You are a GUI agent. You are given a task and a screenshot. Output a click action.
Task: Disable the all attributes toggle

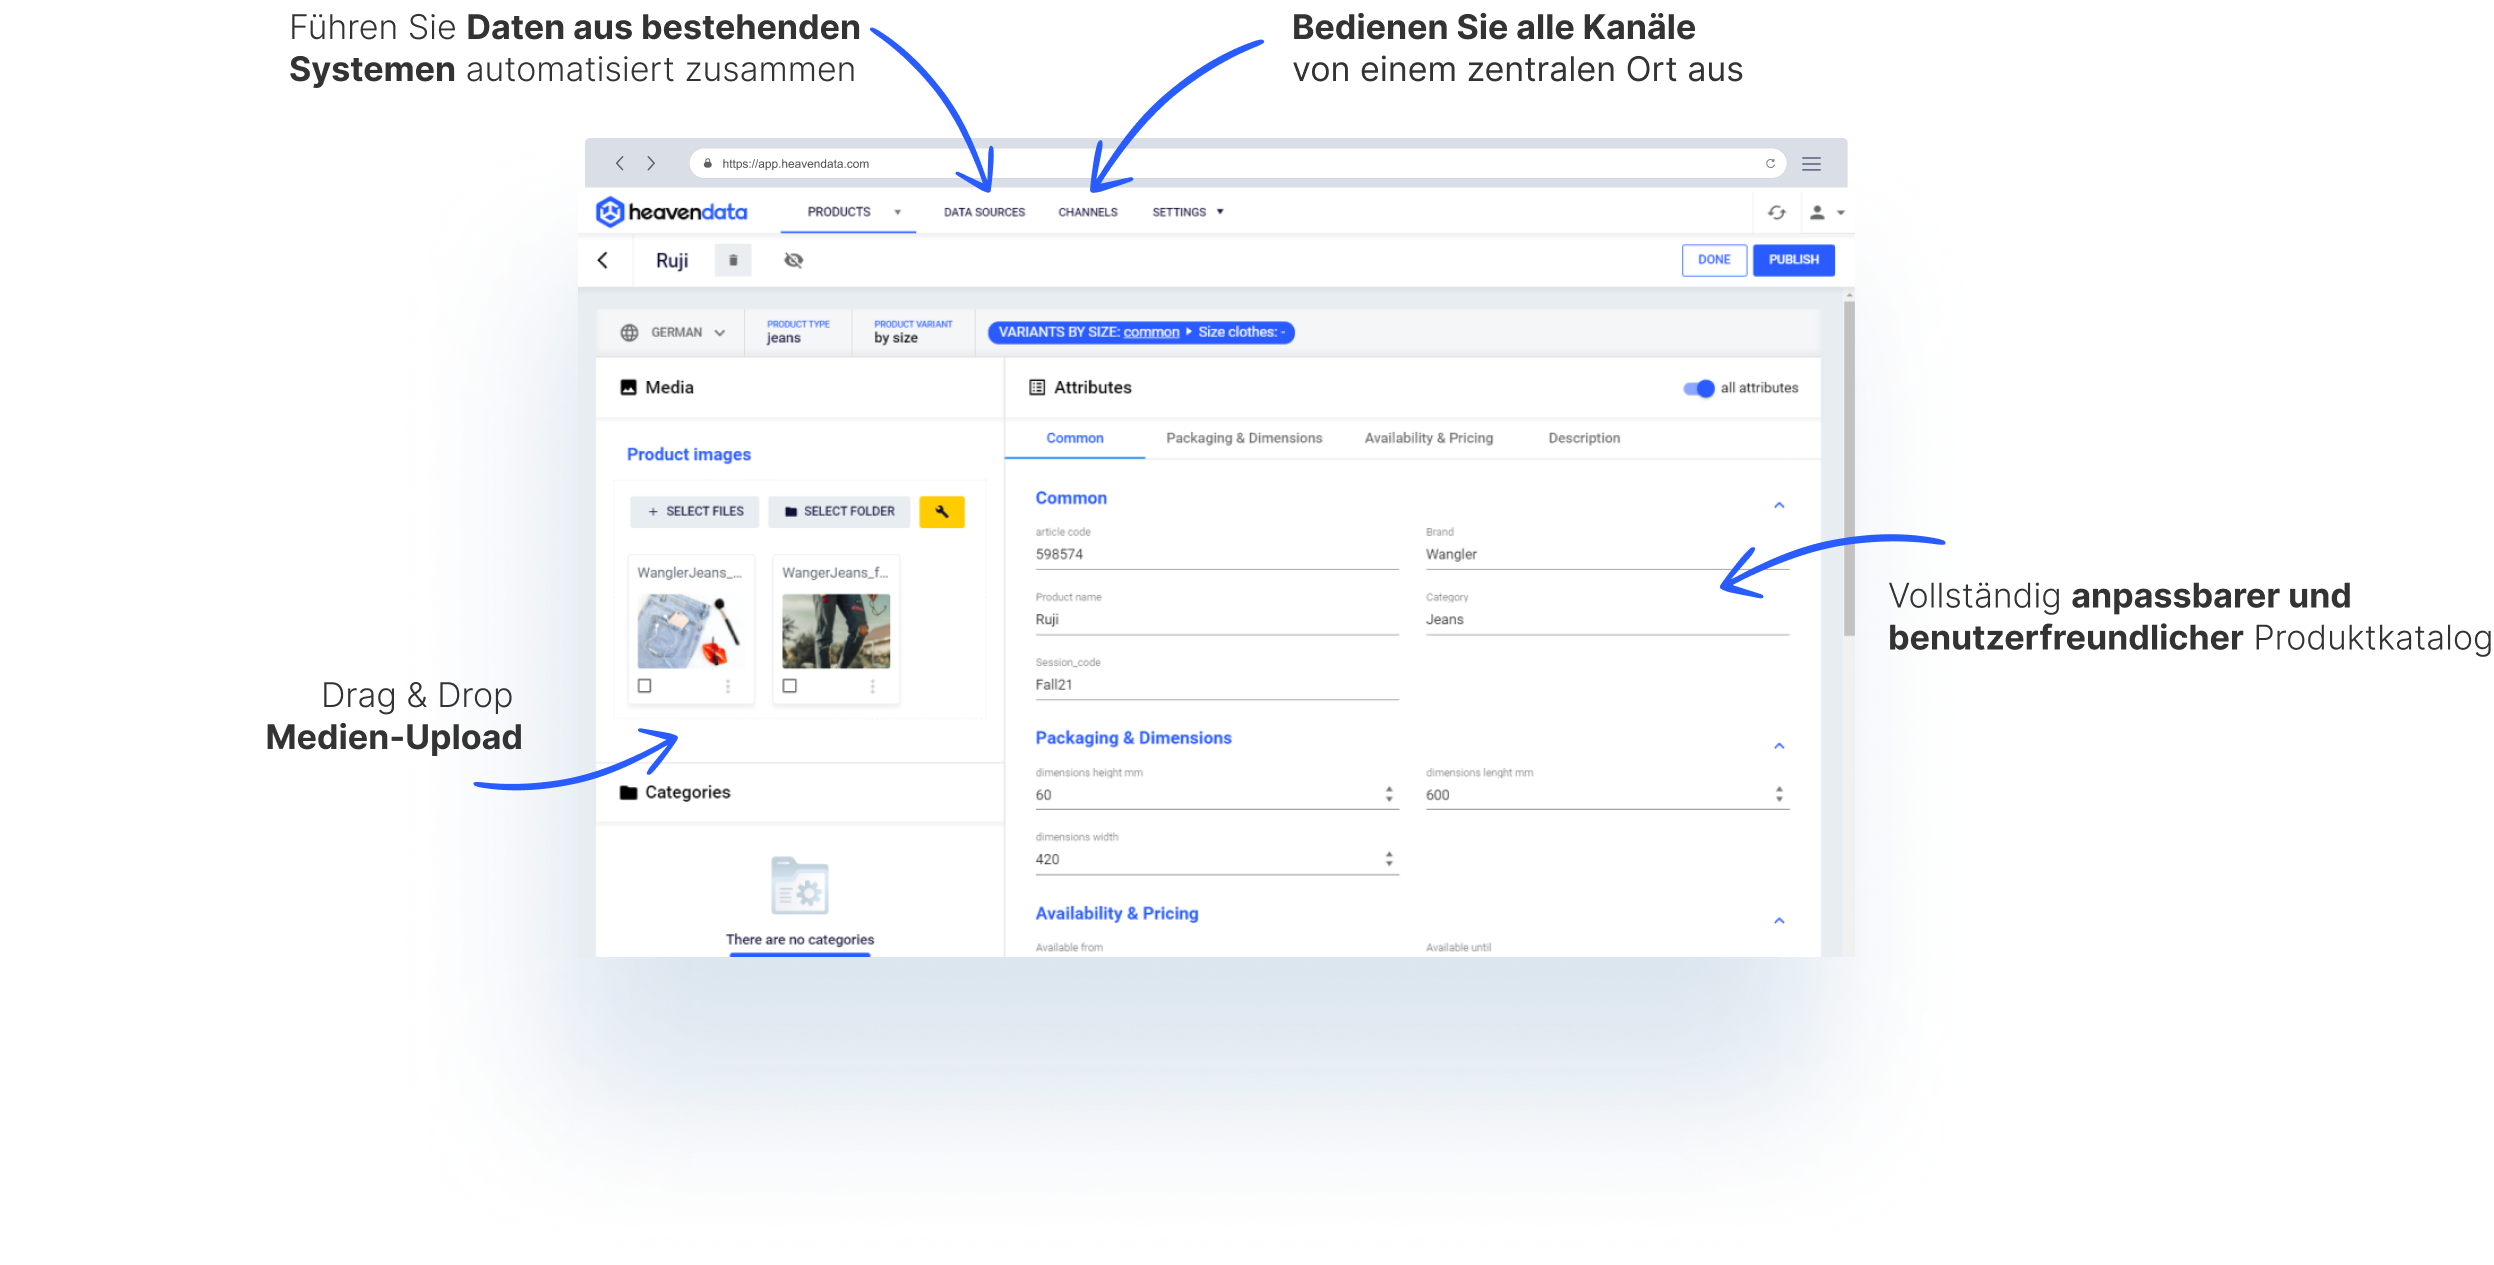(x=1698, y=388)
